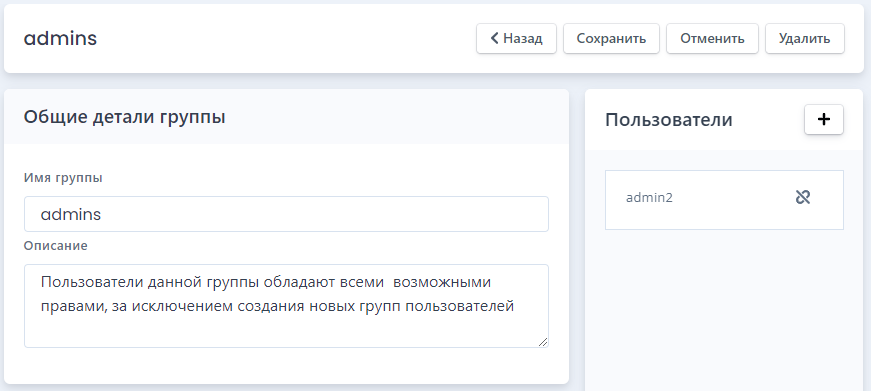Click the Пользователи panel heading

pyautogui.click(x=669, y=119)
